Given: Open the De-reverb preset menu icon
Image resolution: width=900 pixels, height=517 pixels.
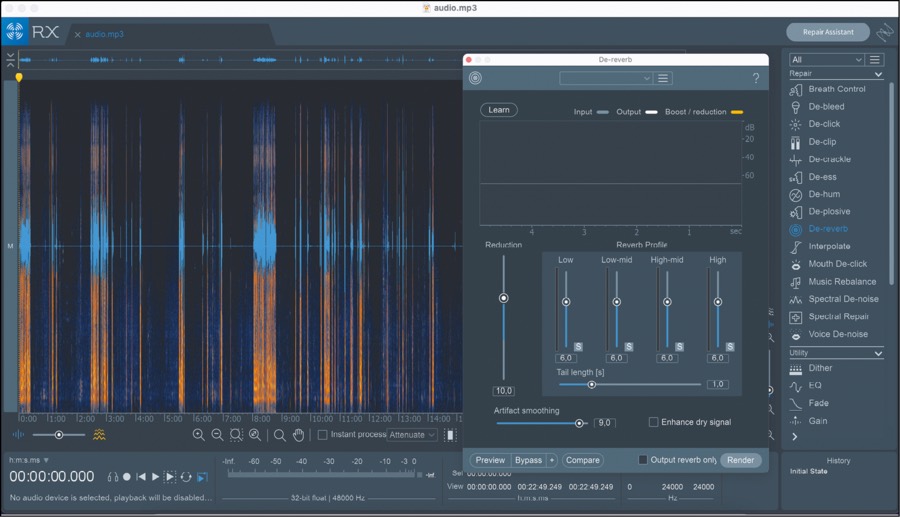Looking at the screenshot, I should click(x=663, y=78).
